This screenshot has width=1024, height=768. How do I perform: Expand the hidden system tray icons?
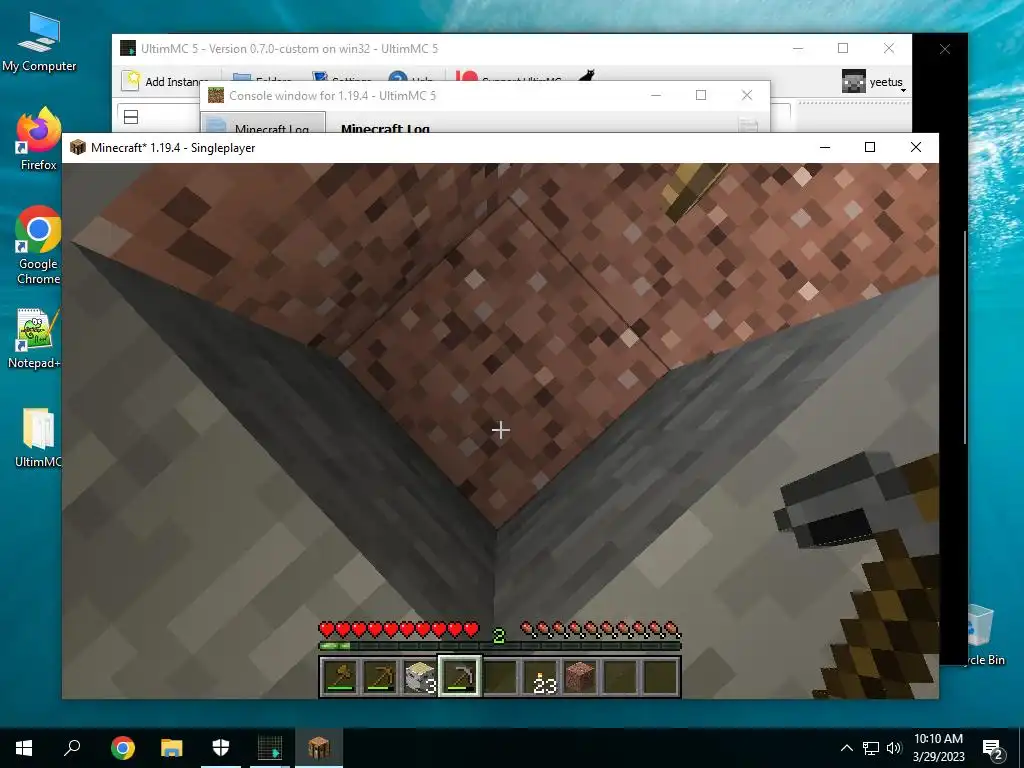coord(846,748)
